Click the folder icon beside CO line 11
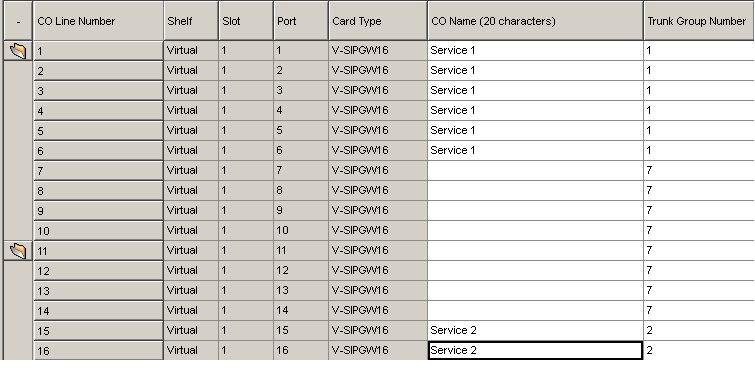 (18, 250)
